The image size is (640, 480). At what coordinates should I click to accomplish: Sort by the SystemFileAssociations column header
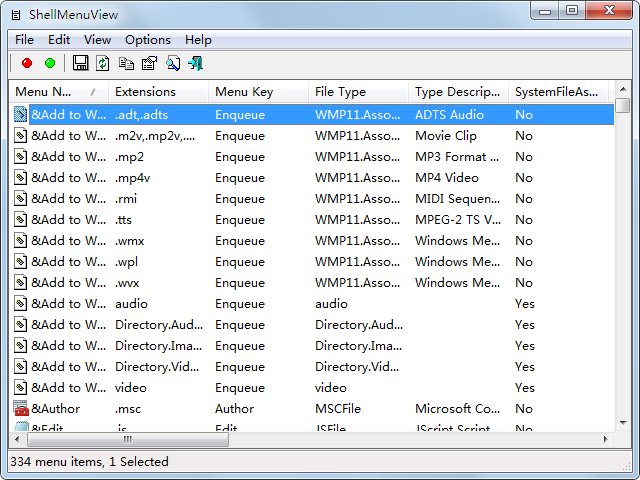(558, 92)
